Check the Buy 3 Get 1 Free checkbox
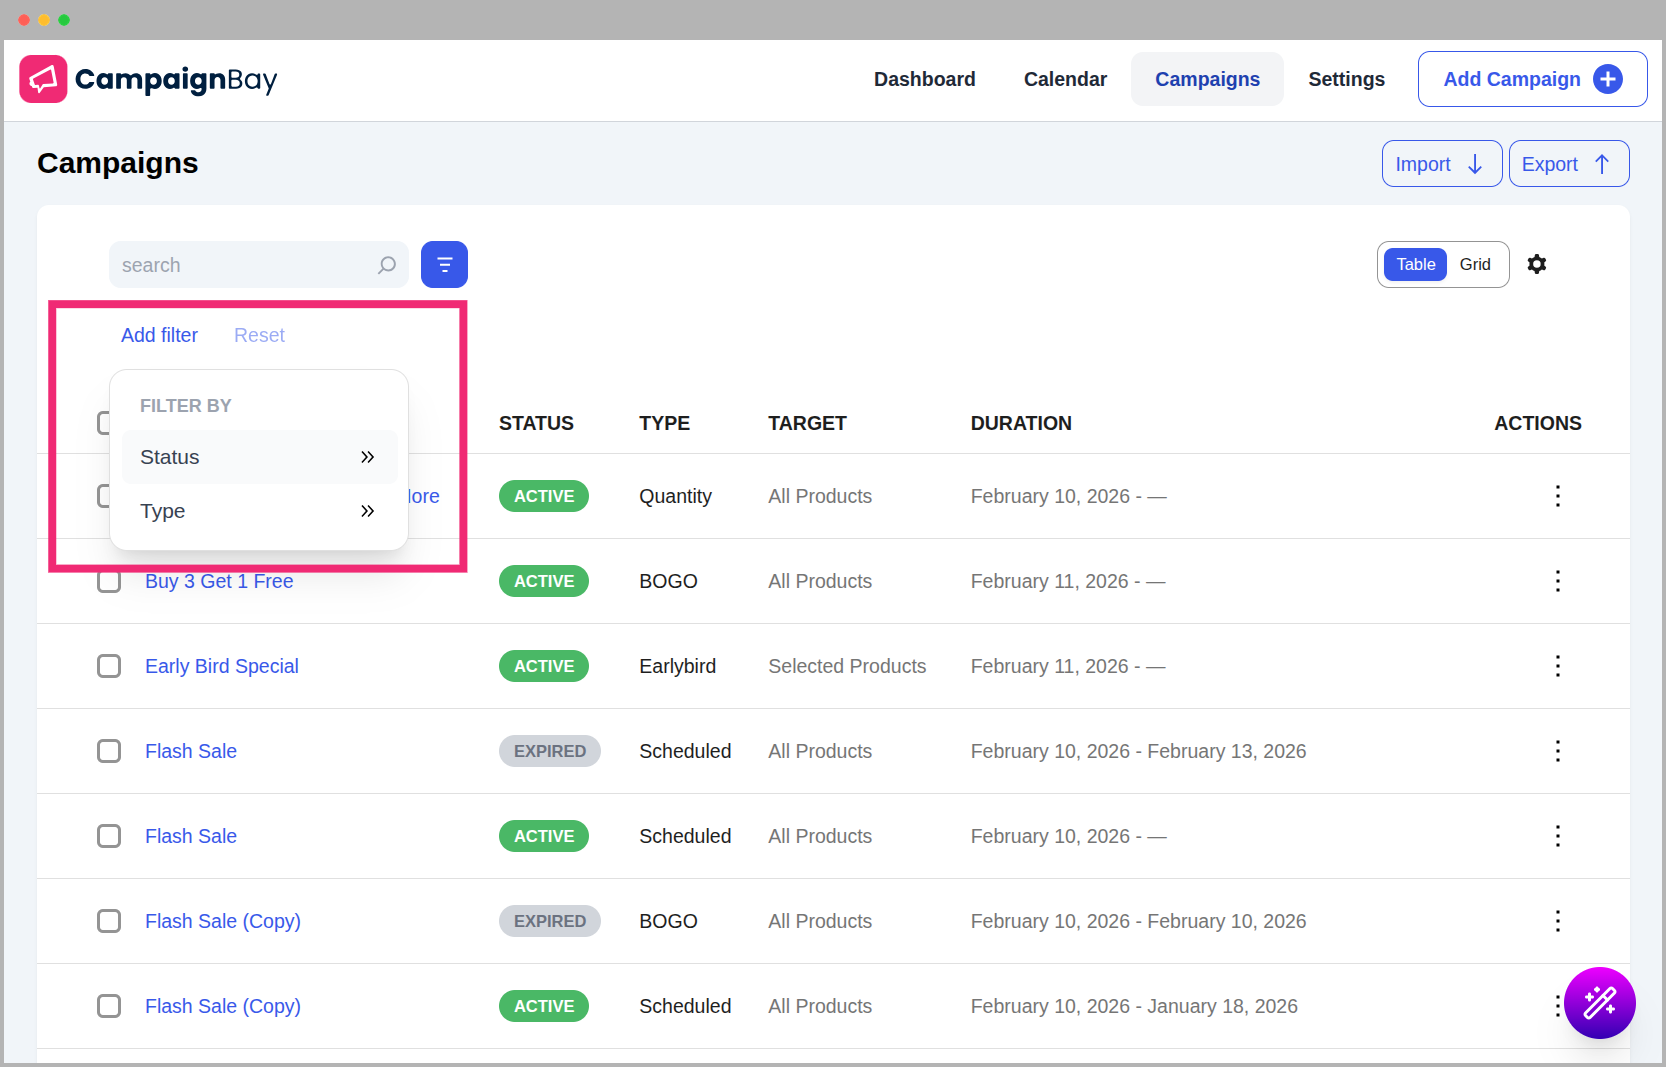1666x1067 pixels. (x=109, y=581)
